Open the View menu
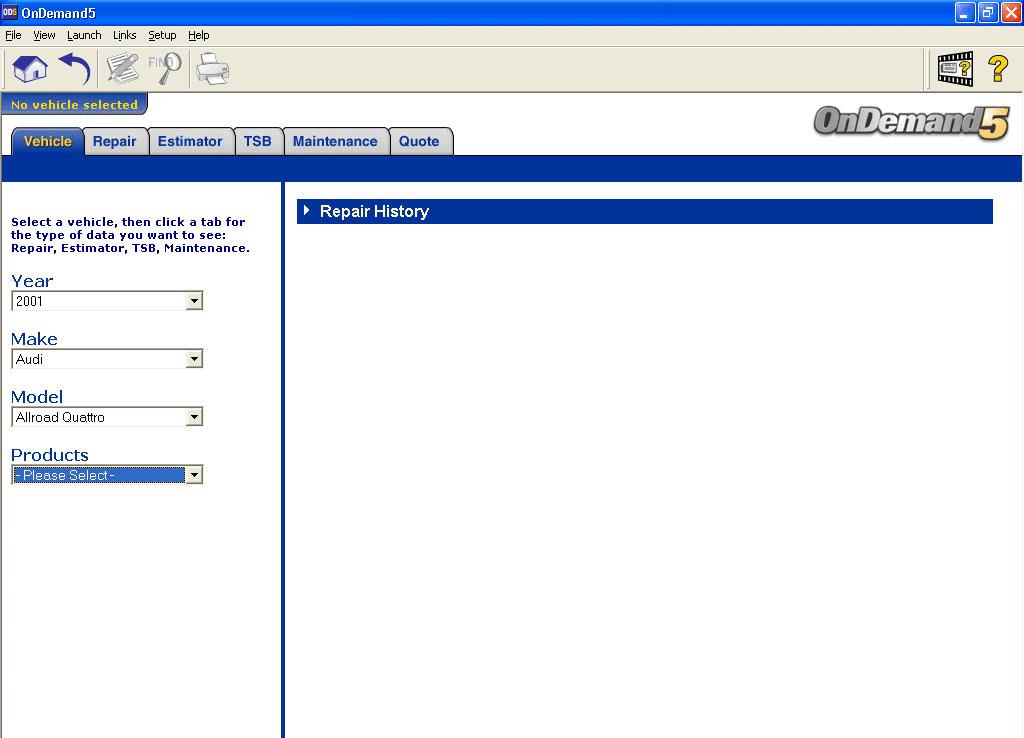Image resolution: width=1024 pixels, height=738 pixels. 44,35
